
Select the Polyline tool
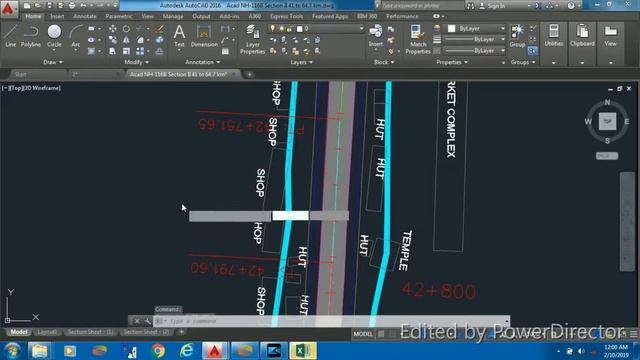coord(31,36)
